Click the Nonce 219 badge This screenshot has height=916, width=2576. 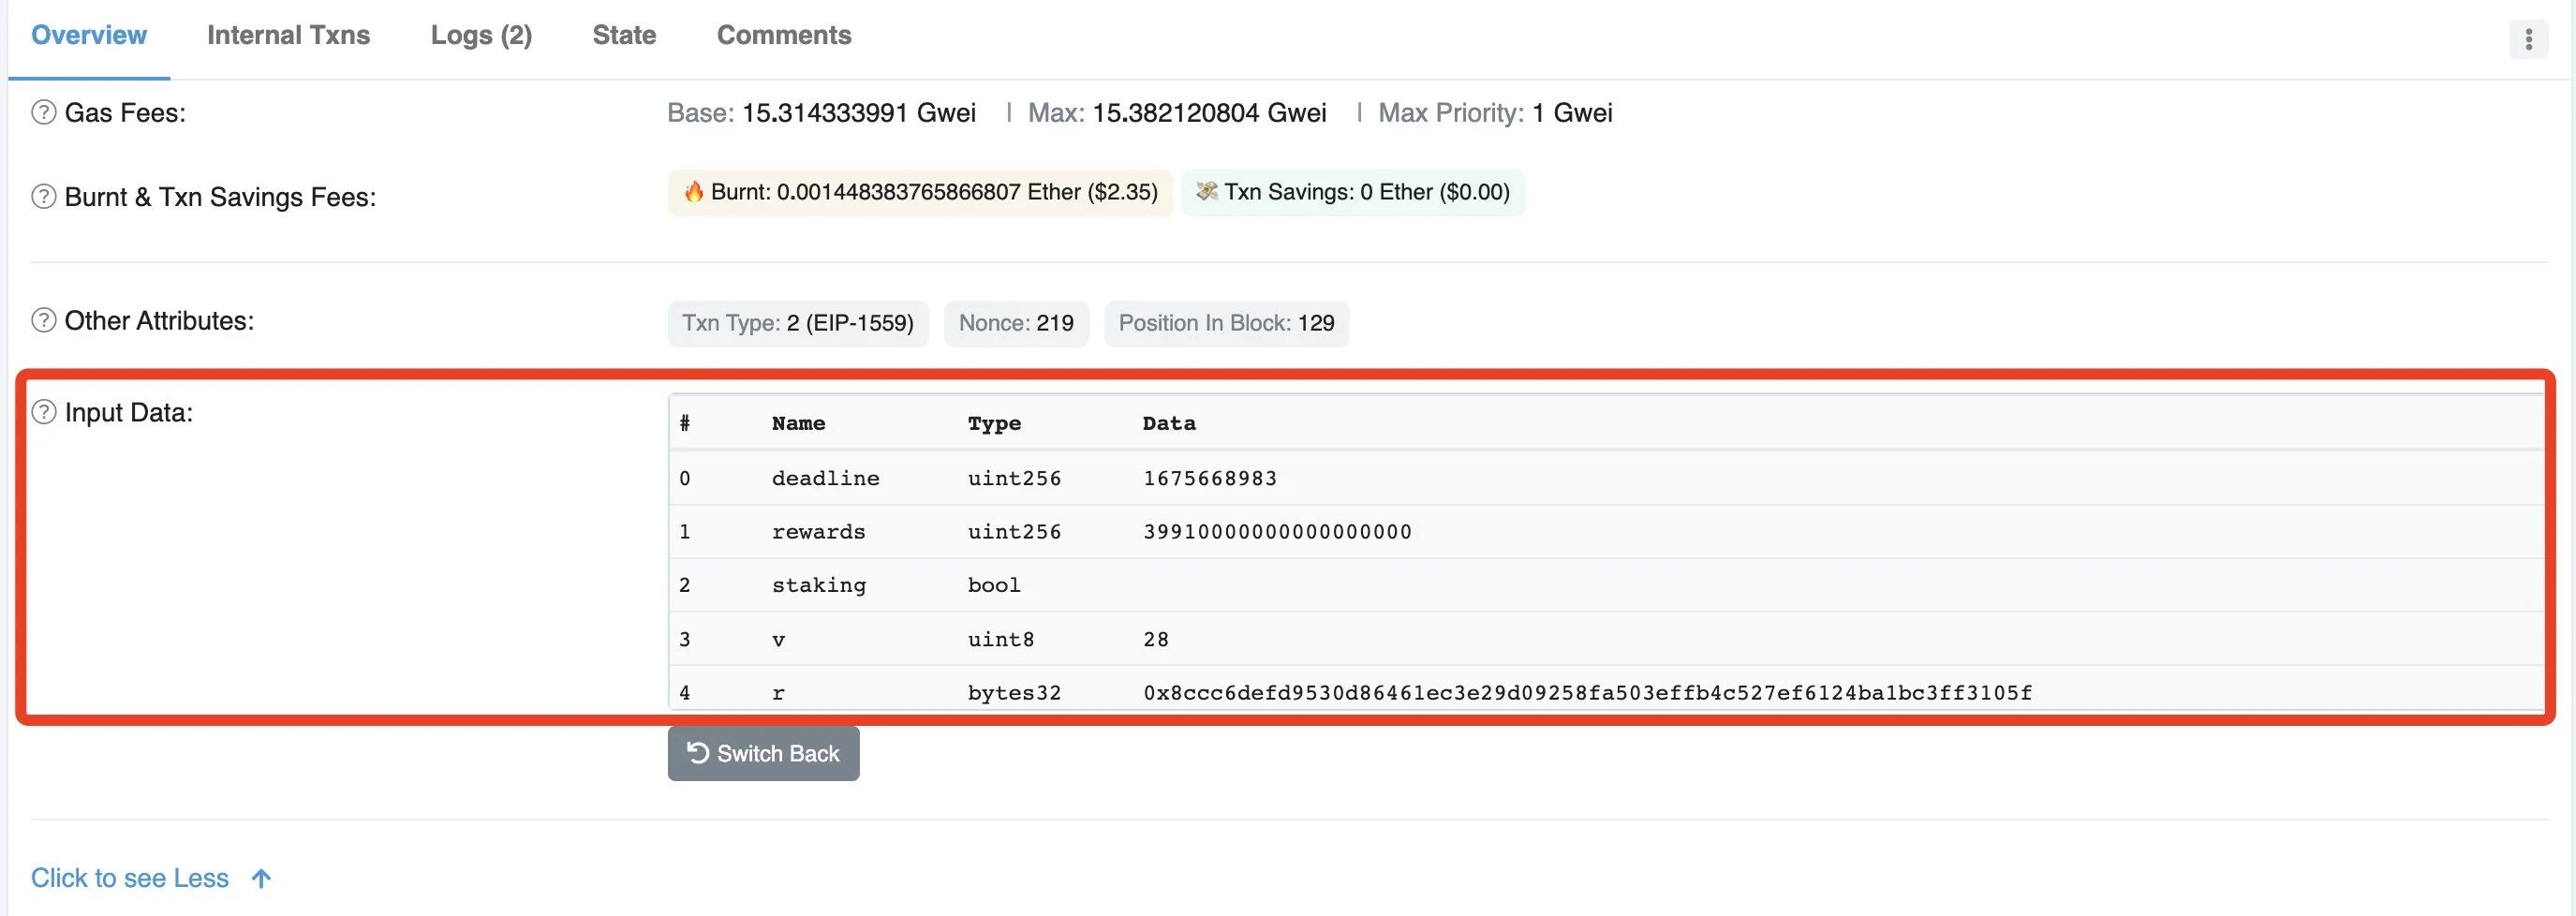click(x=1015, y=323)
